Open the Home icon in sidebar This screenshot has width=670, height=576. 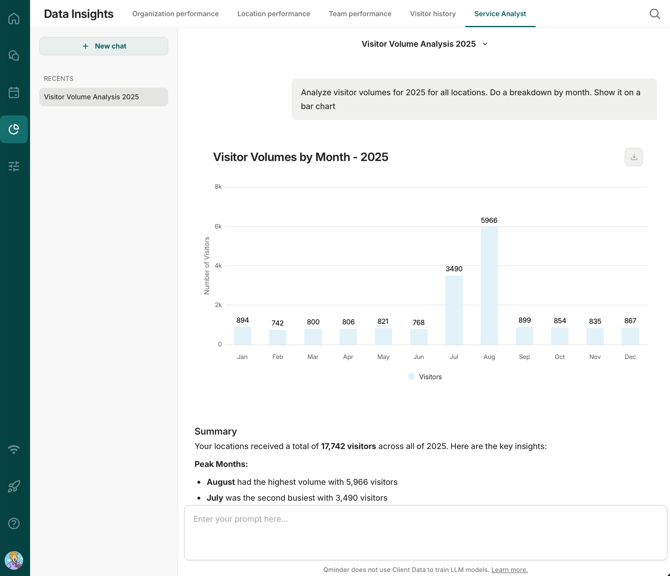coord(14,18)
